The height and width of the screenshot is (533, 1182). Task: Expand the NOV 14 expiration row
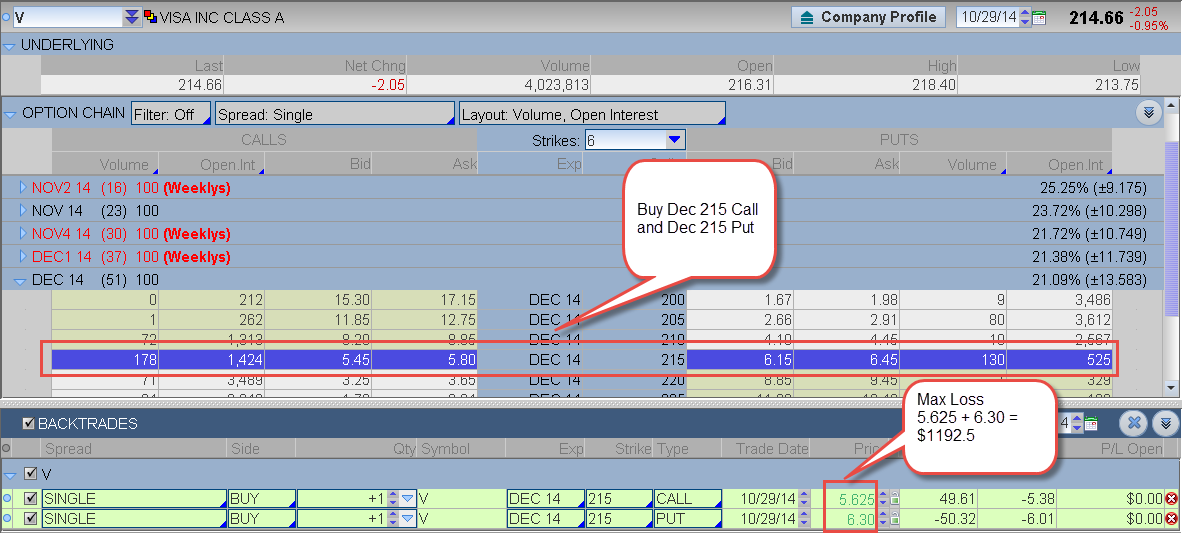(23, 210)
